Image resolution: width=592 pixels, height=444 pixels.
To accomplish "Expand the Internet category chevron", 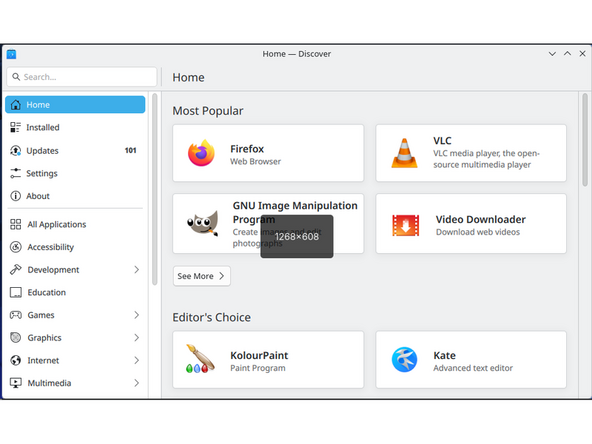I will pos(137,360).
